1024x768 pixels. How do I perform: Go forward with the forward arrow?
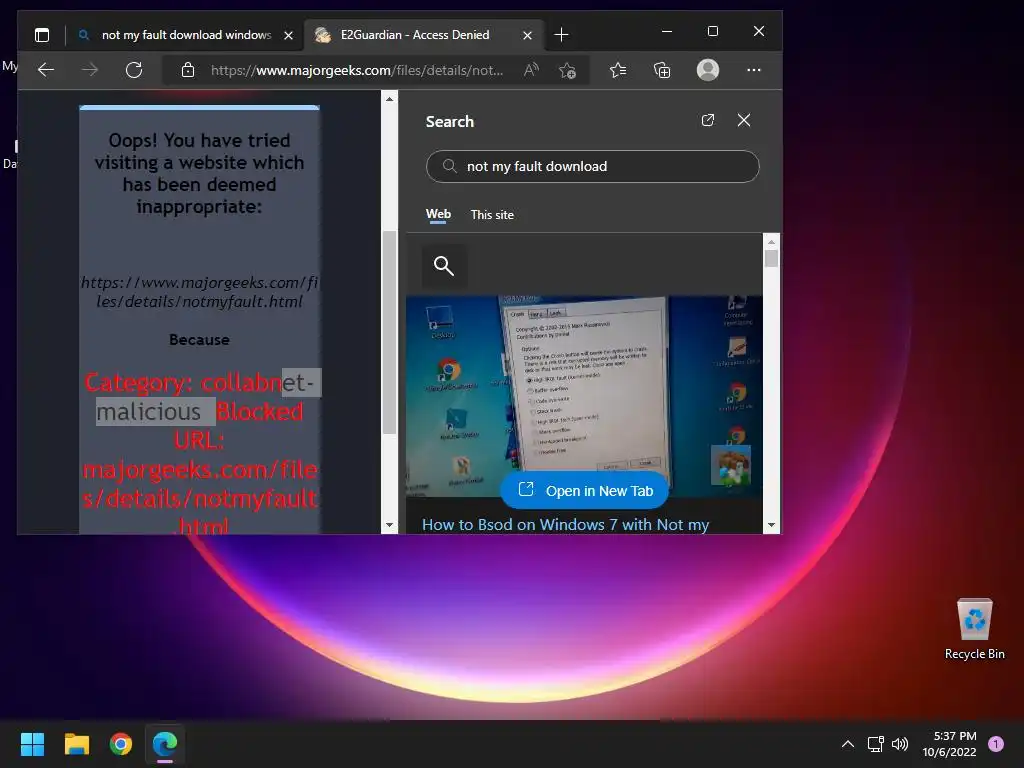[x=90, y=70]
